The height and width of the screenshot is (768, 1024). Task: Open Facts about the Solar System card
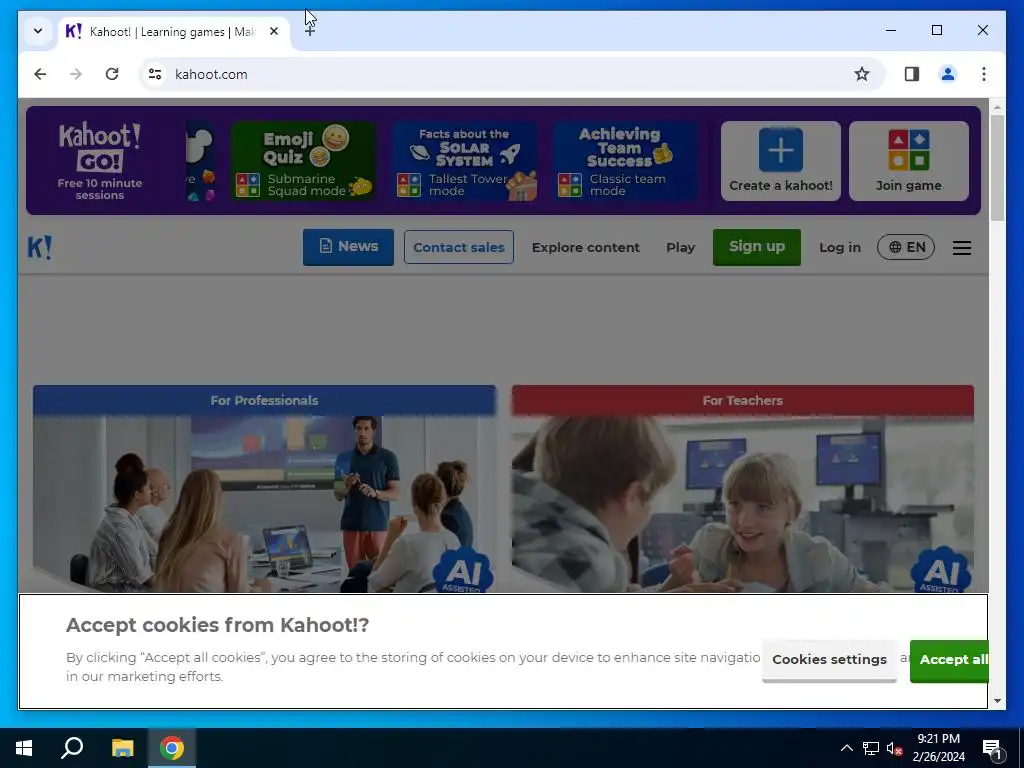[x=464, y=161]
